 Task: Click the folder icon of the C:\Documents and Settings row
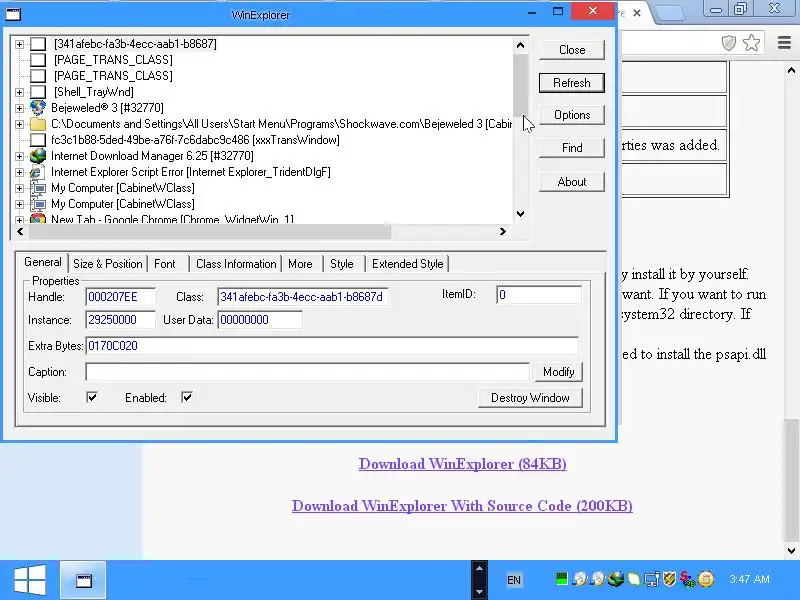[x=38, y=124]
